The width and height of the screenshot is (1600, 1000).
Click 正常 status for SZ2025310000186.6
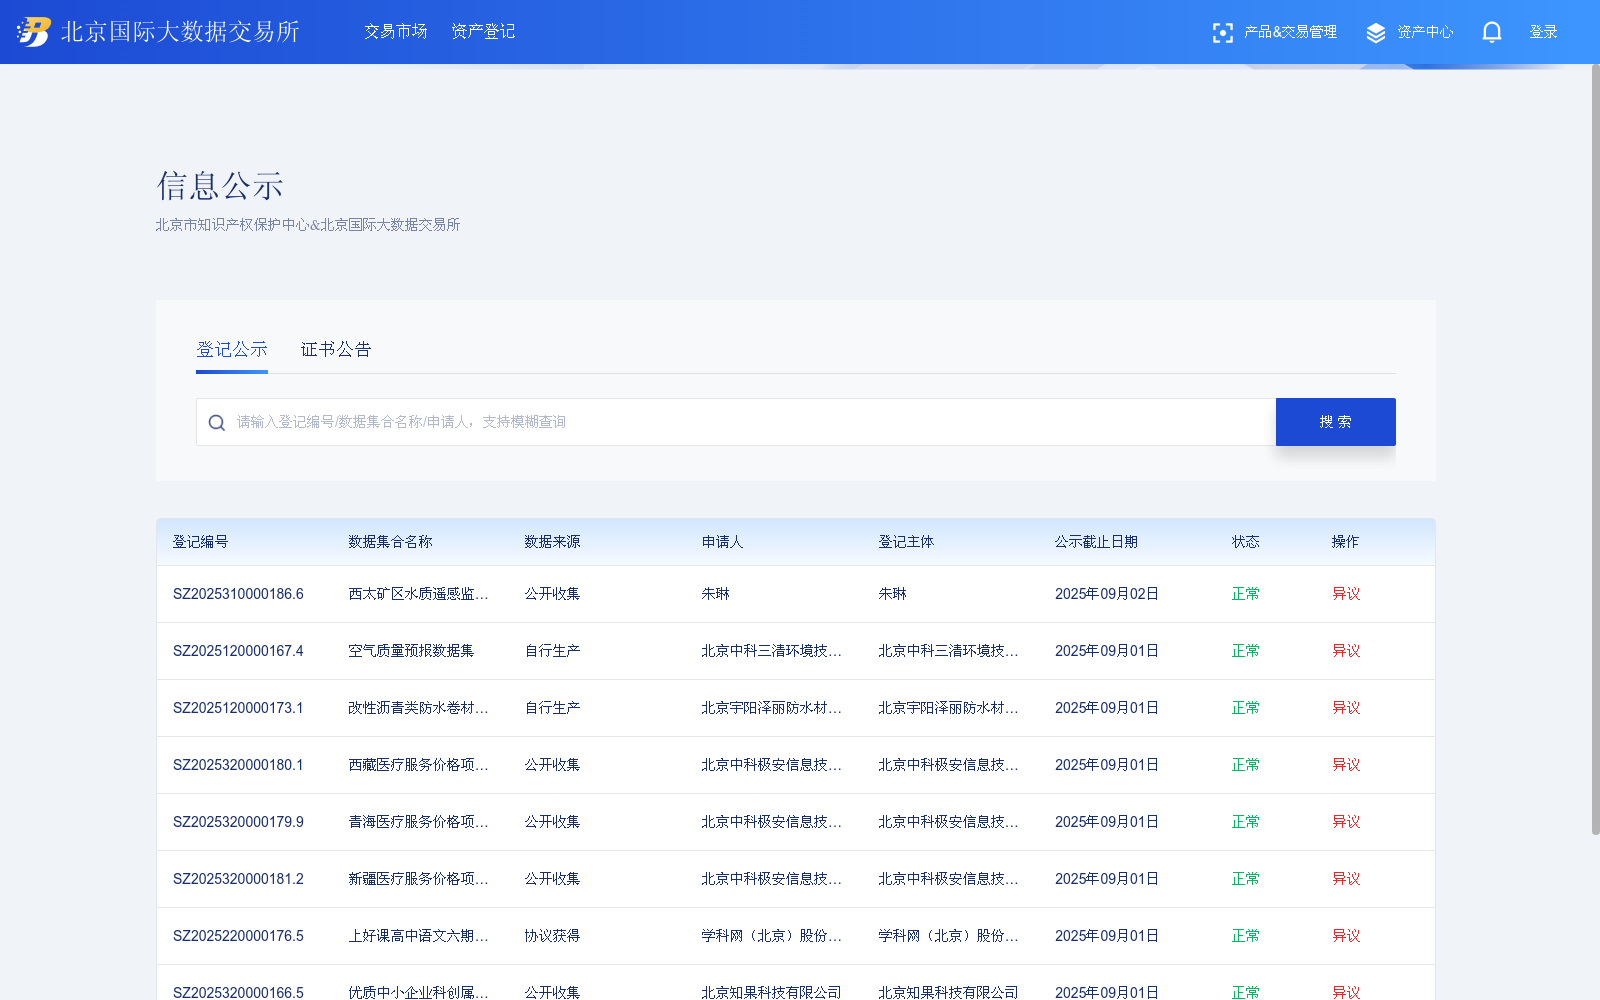click(1245, 594)
